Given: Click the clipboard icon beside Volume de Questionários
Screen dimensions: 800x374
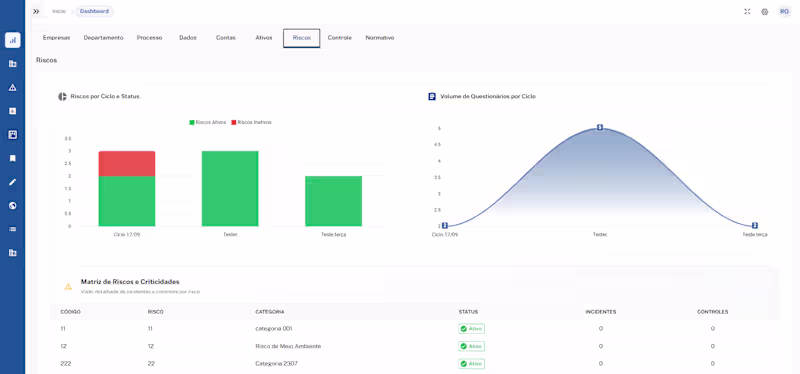Looking at the screenshot, I should tap(432, 96).
